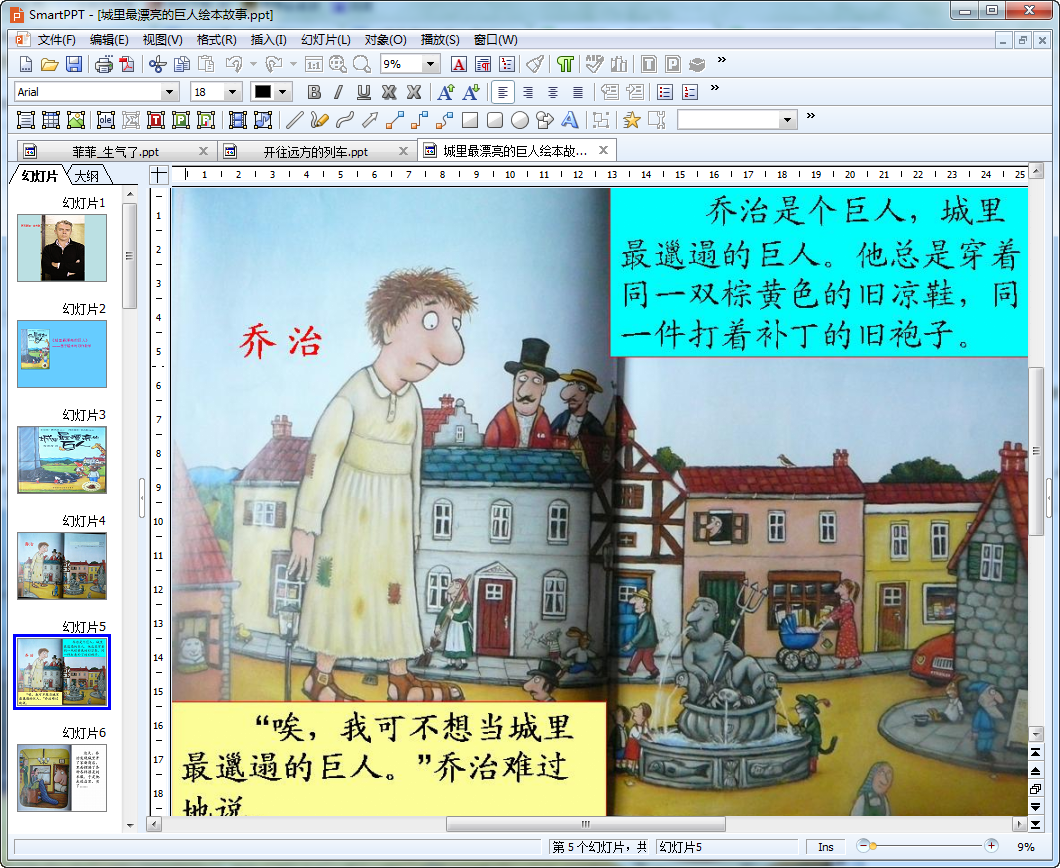Open the 播放(S) menu
1060x868 pixels.
(x=440, y=40)
